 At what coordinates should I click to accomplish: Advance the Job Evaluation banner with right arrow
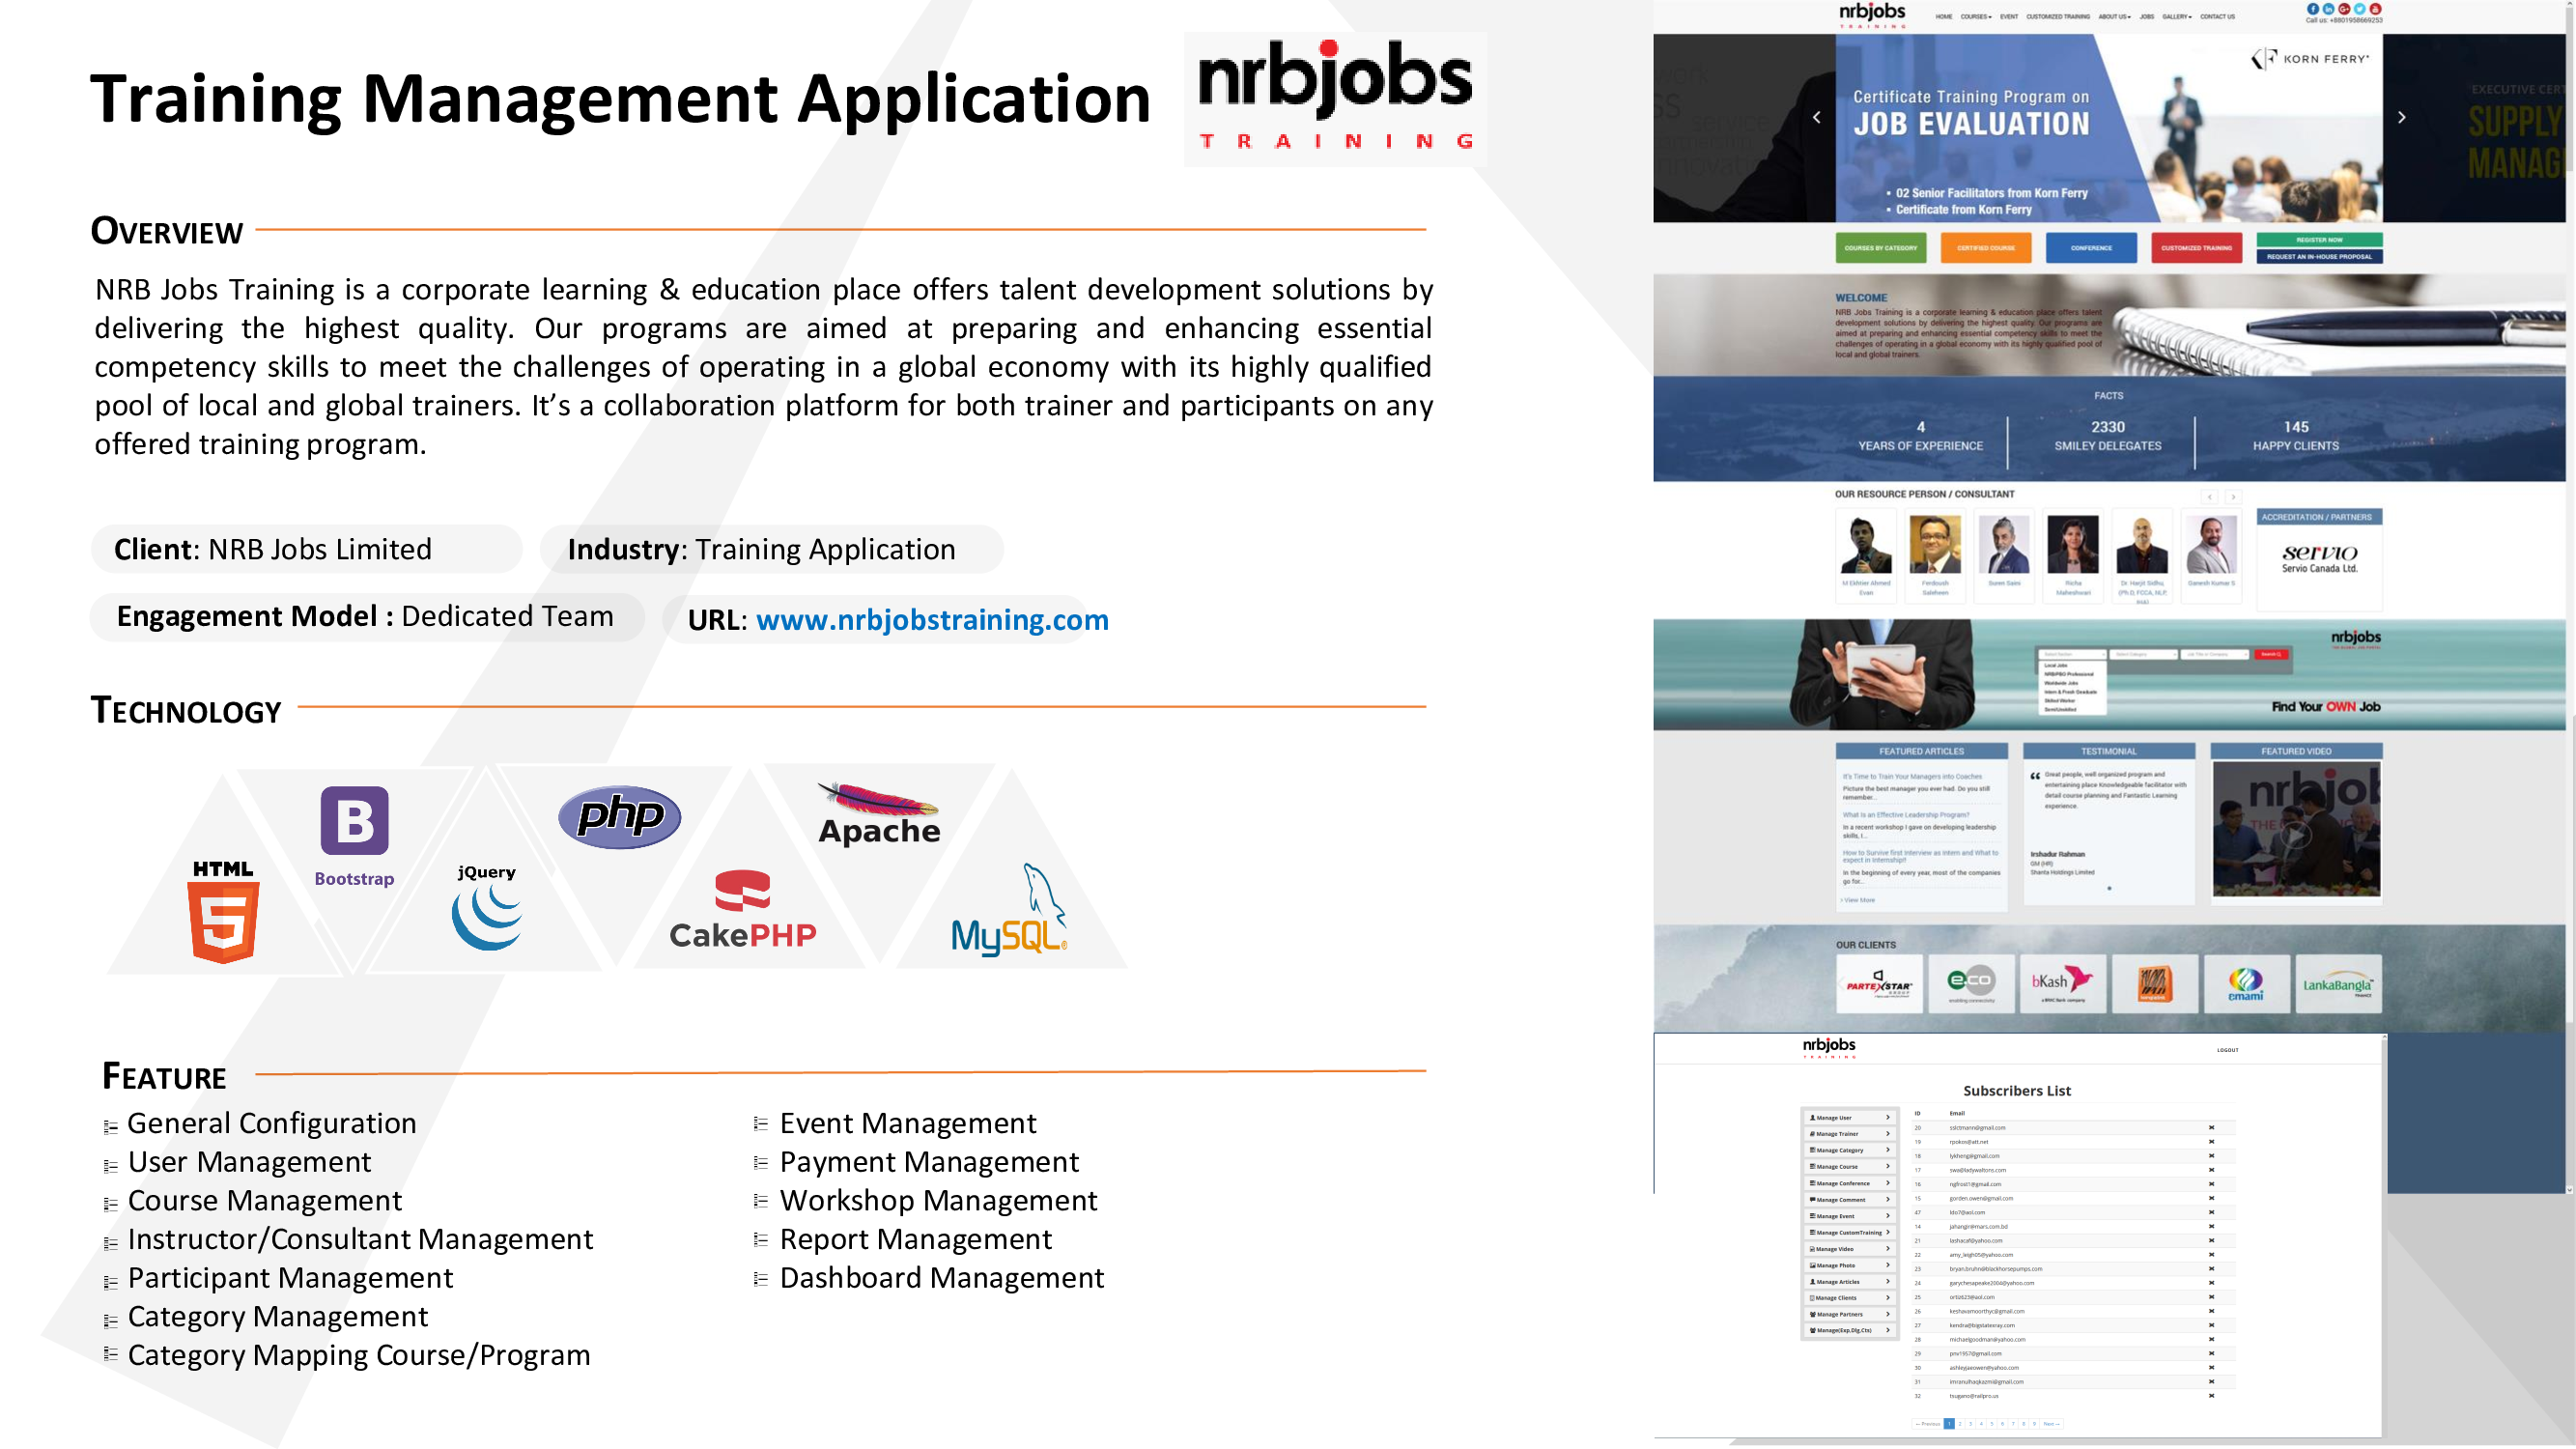tap(2402, 117)
